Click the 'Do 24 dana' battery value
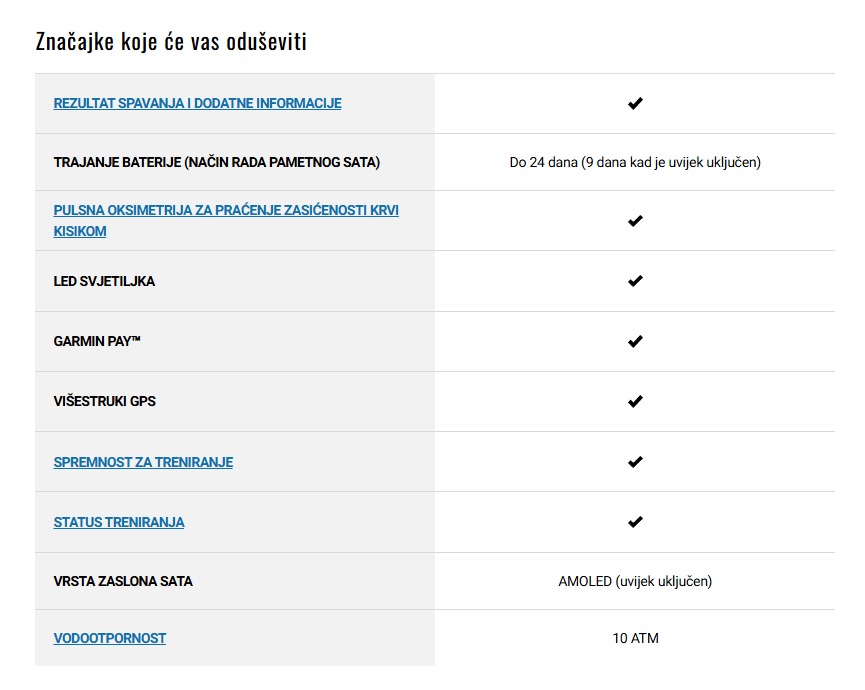 (635, 162)
